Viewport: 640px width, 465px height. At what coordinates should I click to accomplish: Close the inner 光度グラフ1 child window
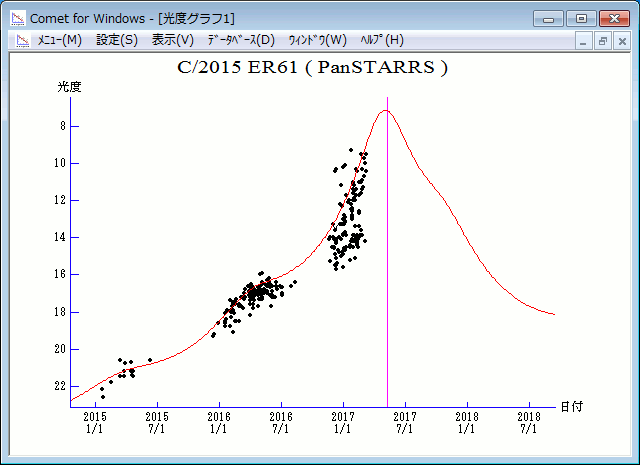622,41
